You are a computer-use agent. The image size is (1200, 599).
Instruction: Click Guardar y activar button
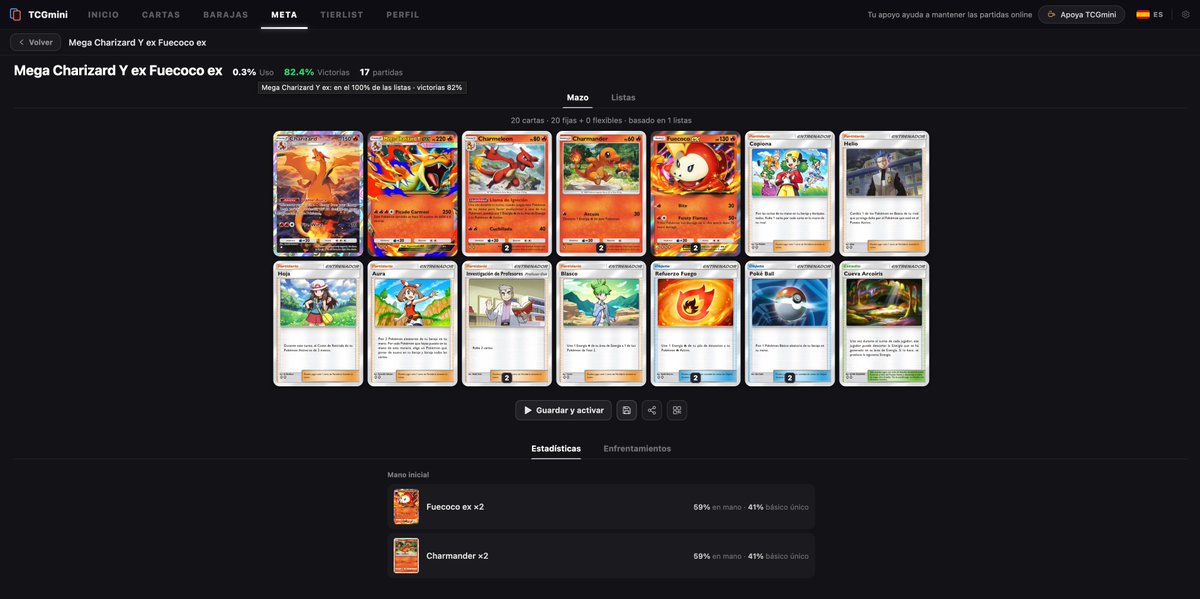point(563,410)
